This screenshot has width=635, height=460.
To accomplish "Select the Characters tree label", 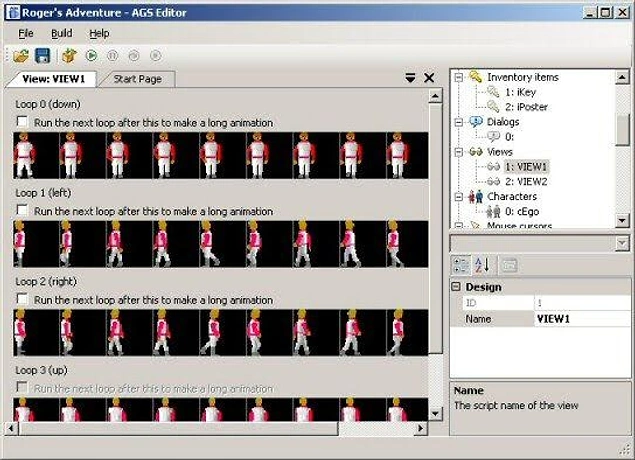I will click(x=512, y=196).
